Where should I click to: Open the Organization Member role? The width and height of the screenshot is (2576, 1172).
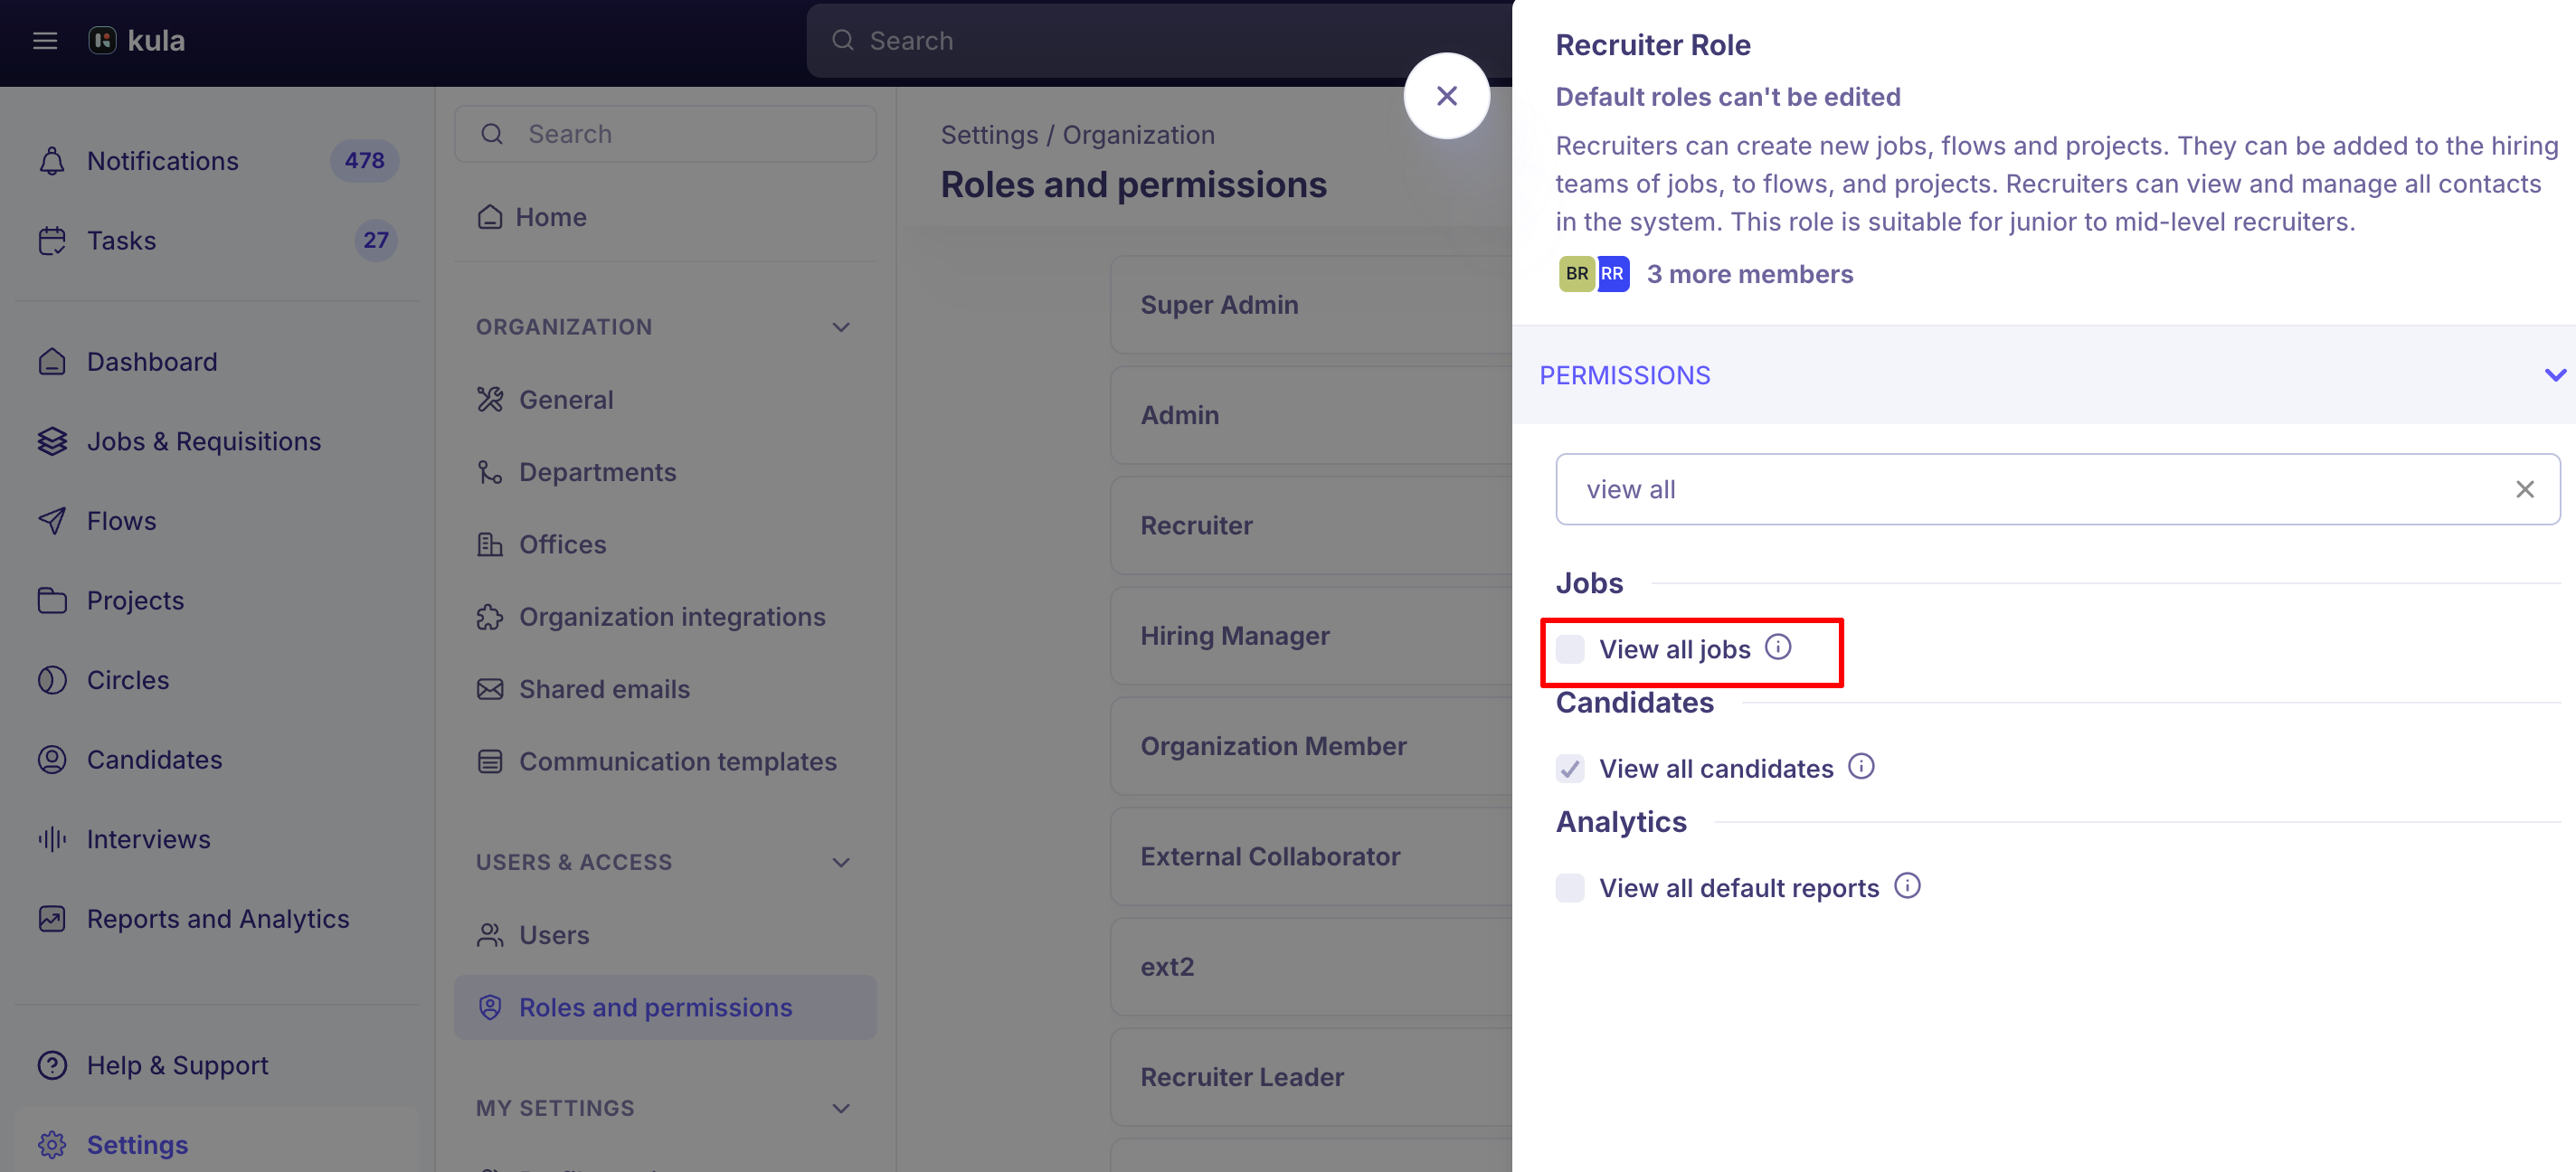pyautogui.click(x=1312, y=746)
